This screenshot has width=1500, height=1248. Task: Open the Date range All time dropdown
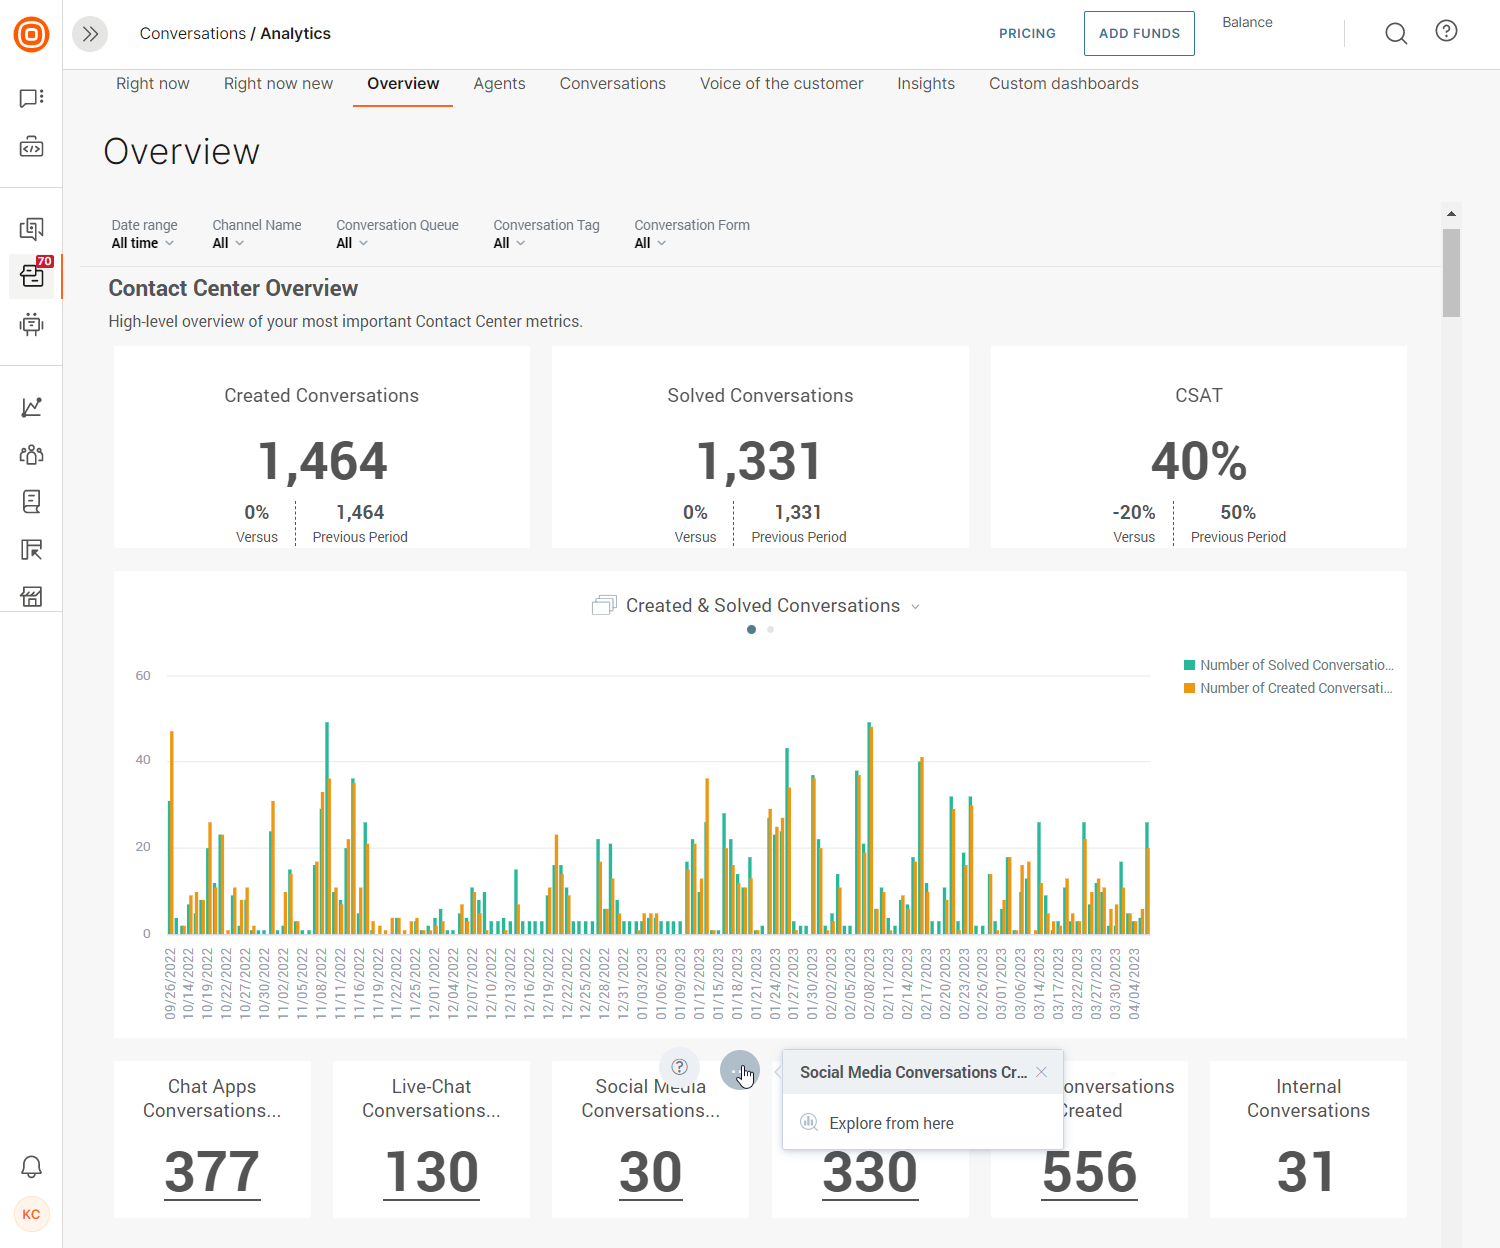click(x=143, y=242)
